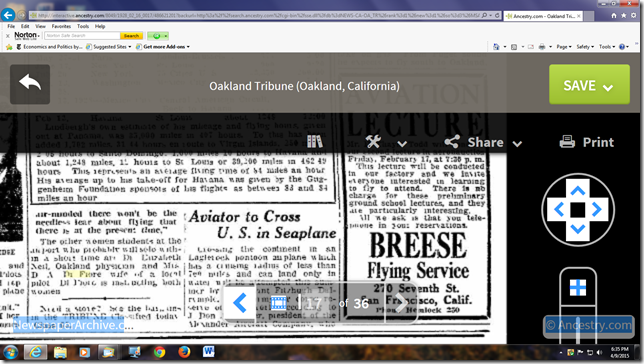Open the Favorites menu
Viewport: 644px width, 364px height.
pyautogui.click(x=61, y=26)
